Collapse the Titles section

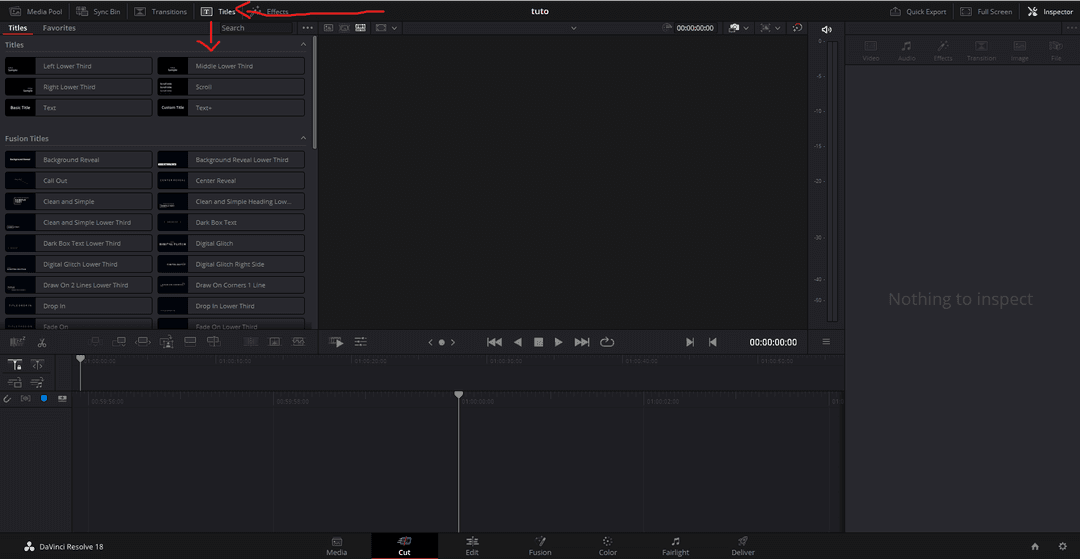click(303, 45)
